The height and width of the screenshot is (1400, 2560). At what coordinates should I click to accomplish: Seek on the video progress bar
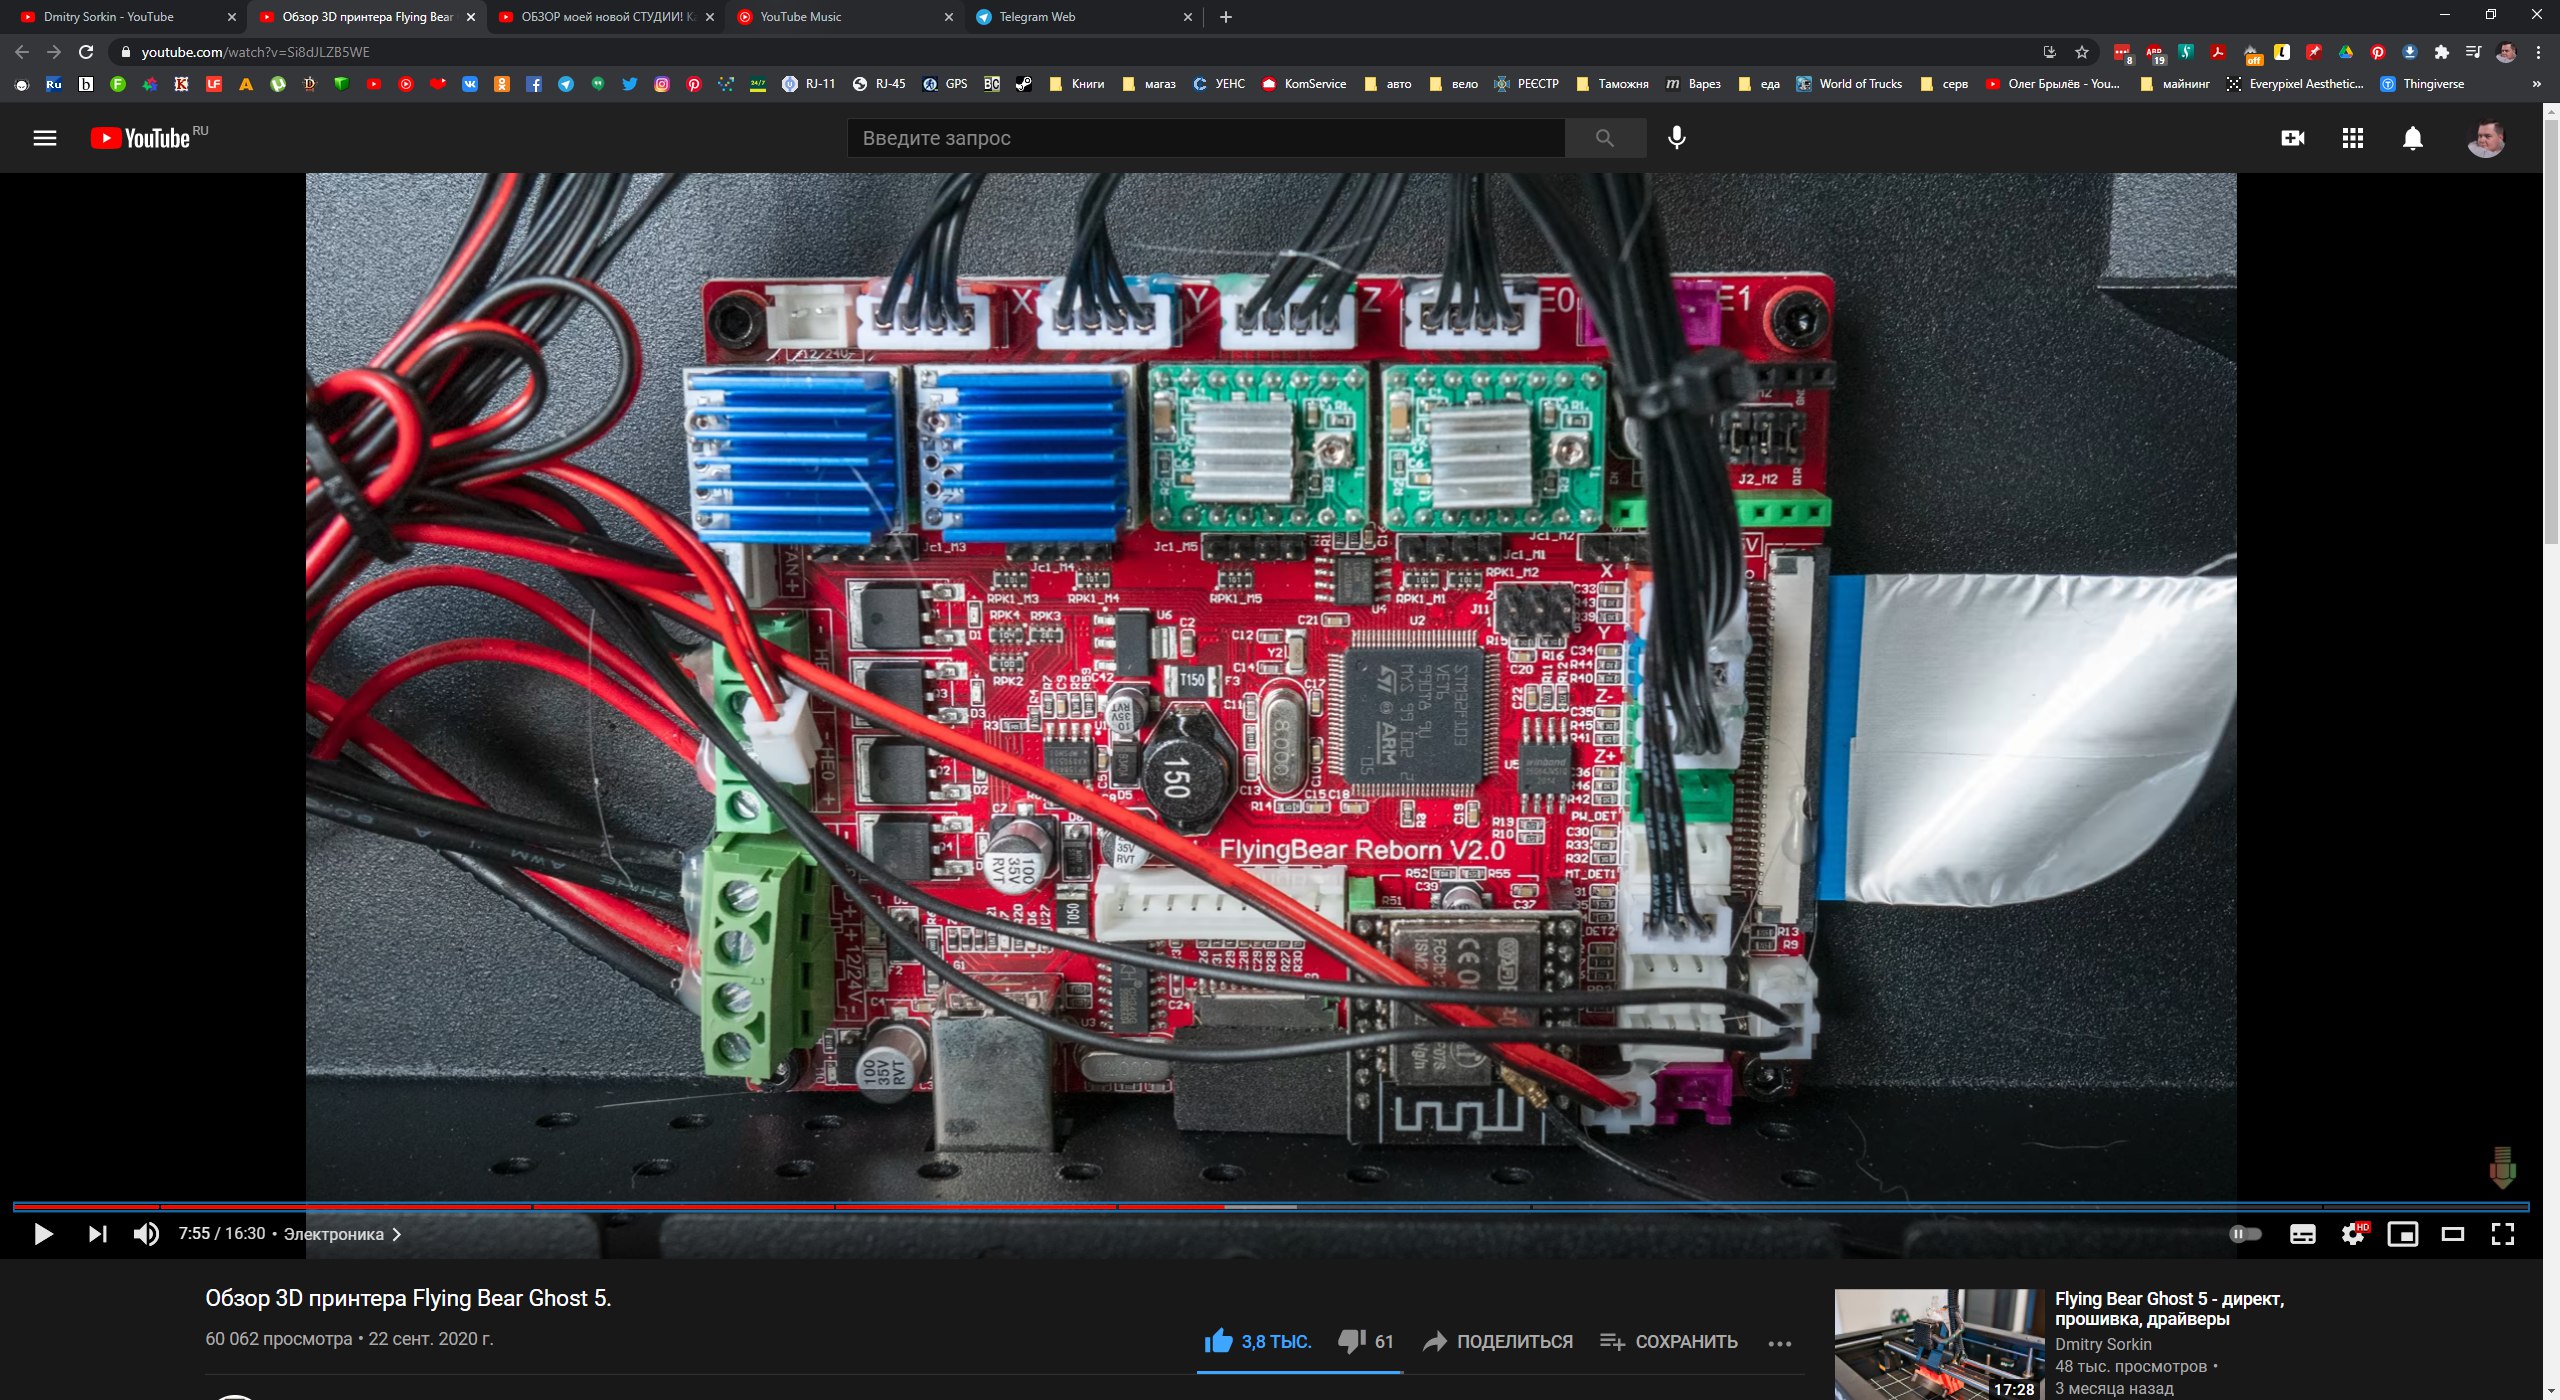coord(1271,1207)
